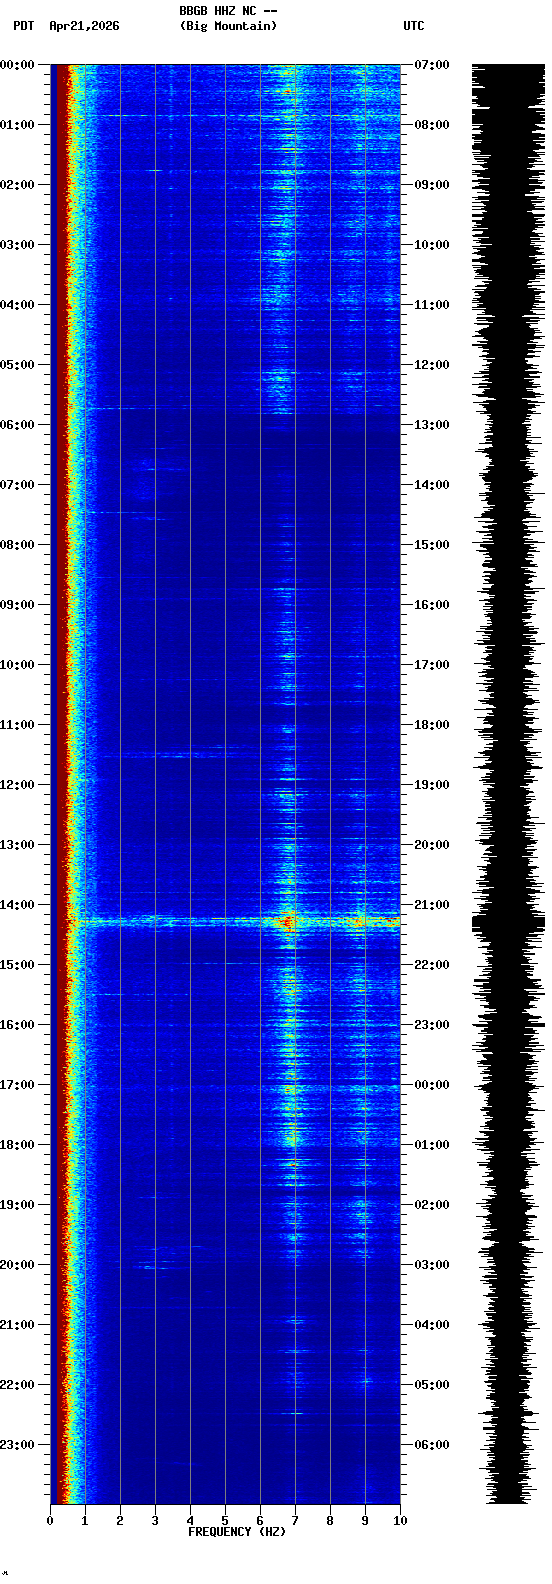Click the '7' frequency tick label
This screenshot has height=1584, width=552.
click(x=295, y=1521)
